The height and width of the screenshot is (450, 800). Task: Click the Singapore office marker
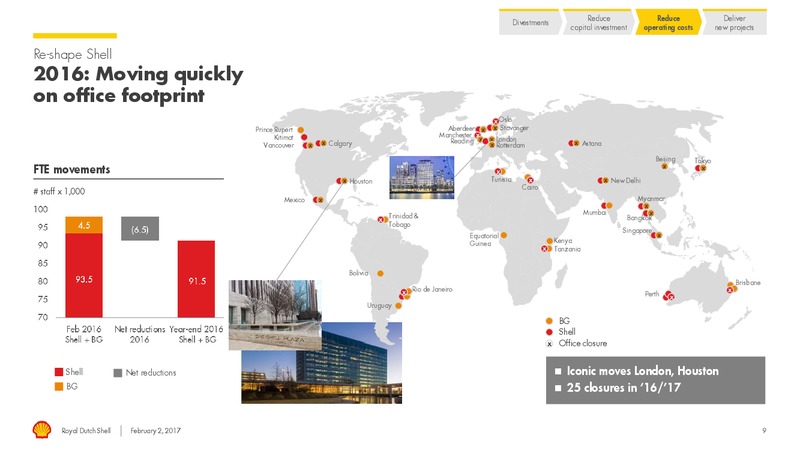click(x=657, y=235)
